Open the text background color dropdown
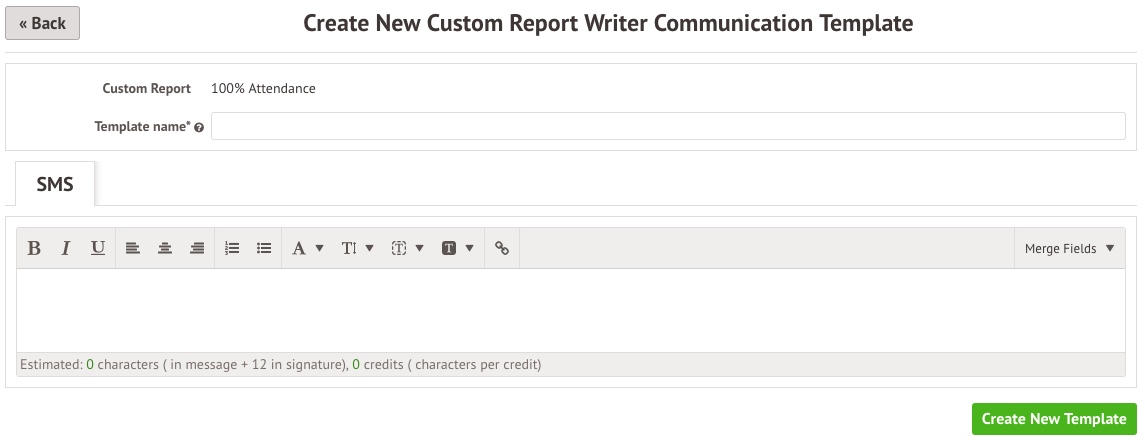Screen dimensions: 1145x446 (x=458, y=248)
